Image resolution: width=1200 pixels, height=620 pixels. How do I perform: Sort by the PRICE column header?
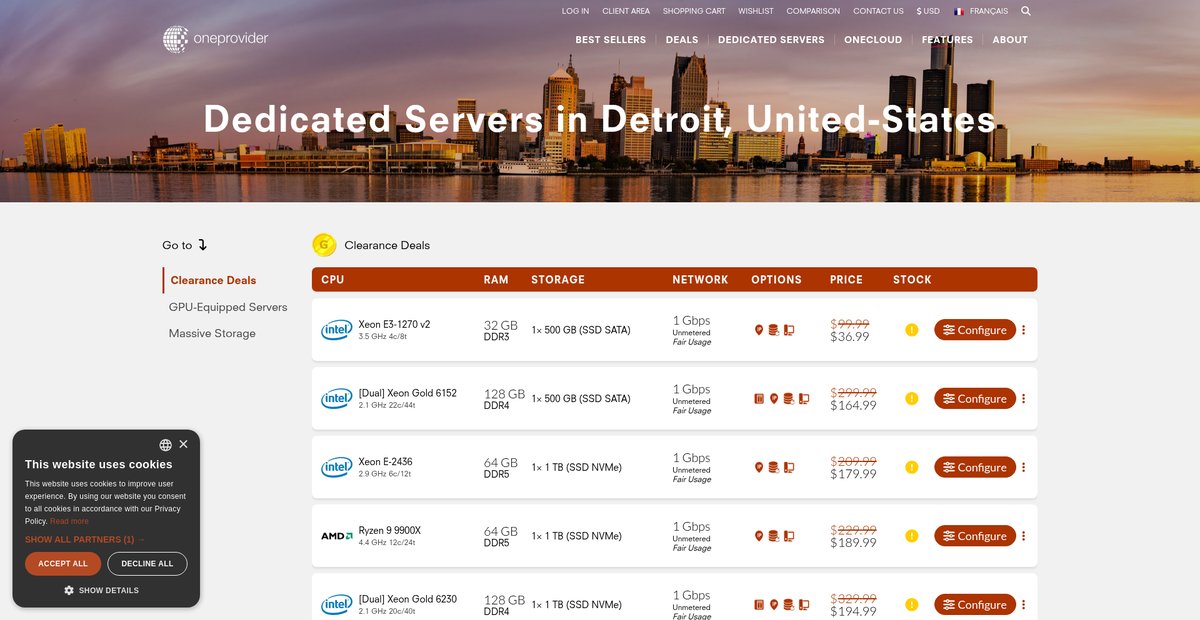click(x=846, y=280)
